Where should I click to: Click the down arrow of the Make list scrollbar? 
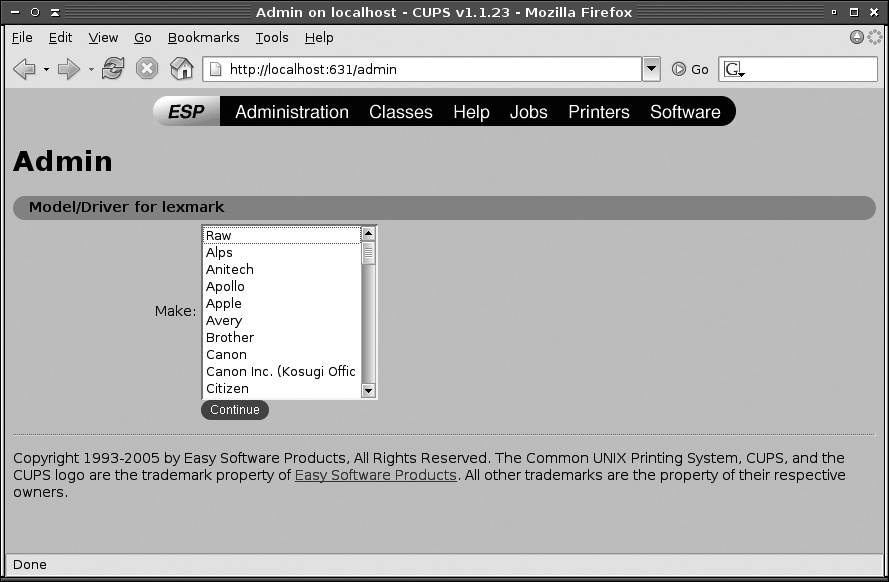(x=369, y=391)
